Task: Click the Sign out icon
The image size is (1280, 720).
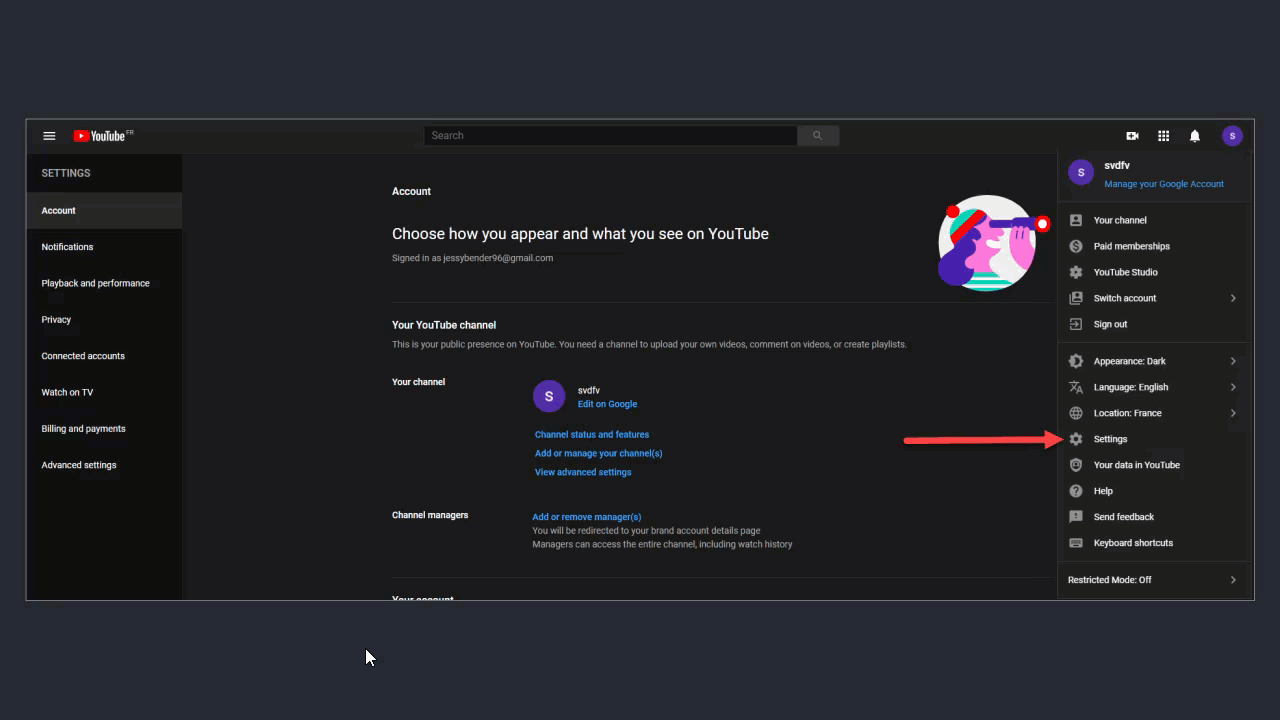Action: coord(1076,324)
